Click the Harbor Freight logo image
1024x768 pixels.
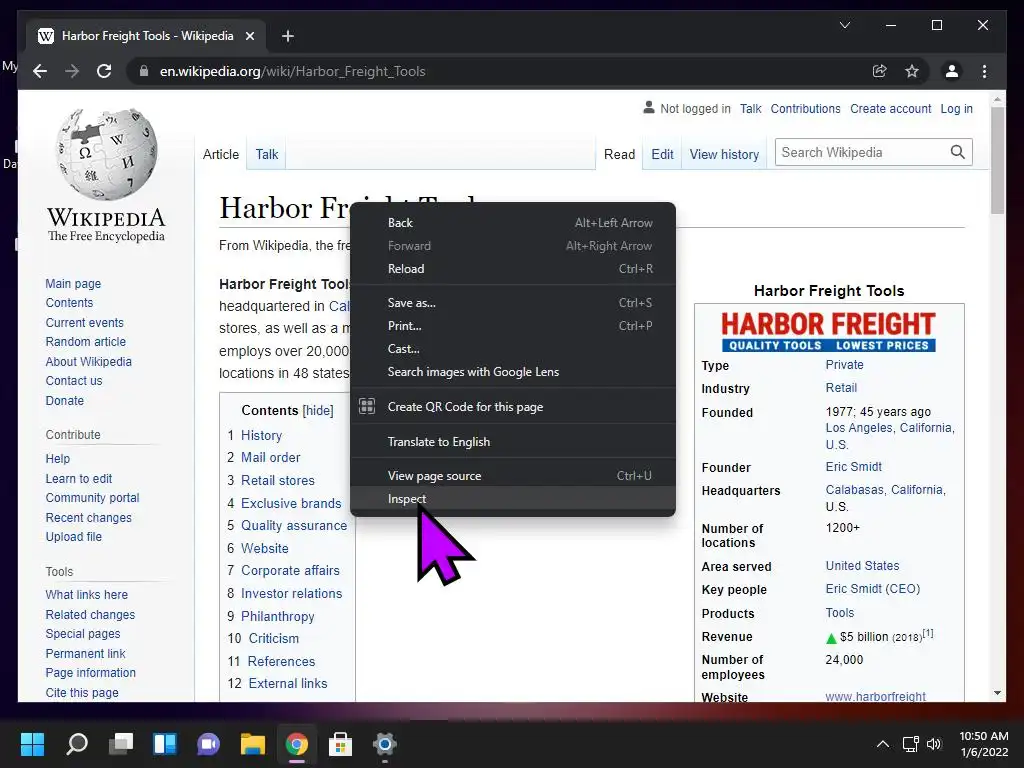[829, 331]
